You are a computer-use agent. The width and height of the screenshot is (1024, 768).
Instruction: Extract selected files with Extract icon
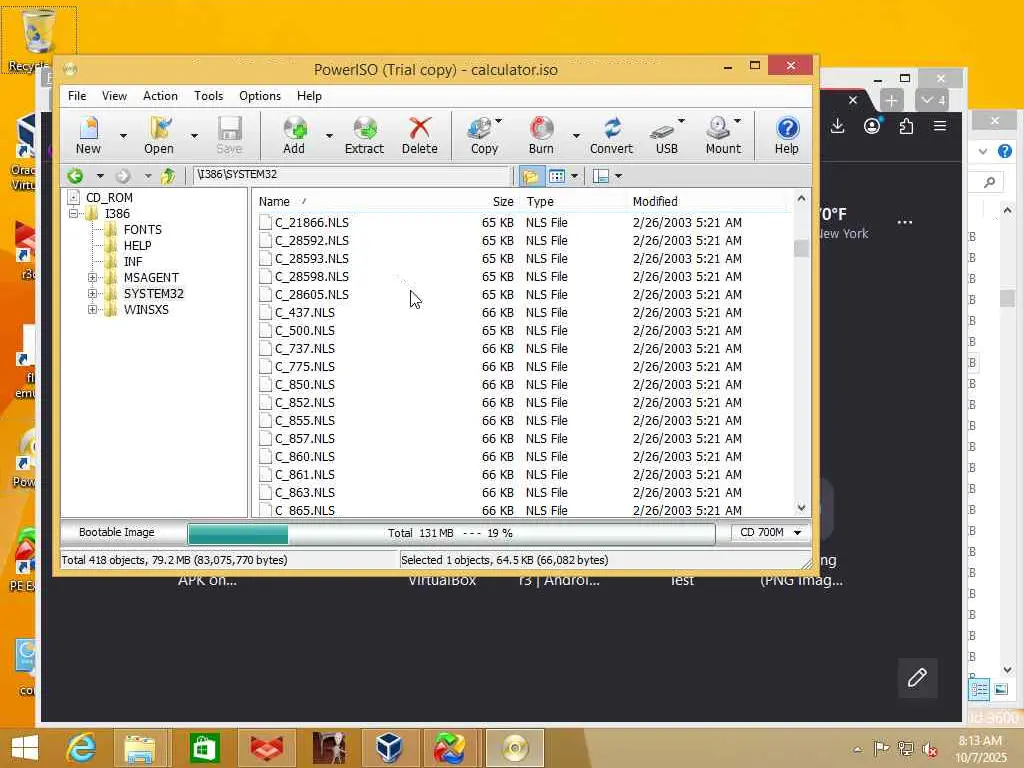tap(364, 135)
